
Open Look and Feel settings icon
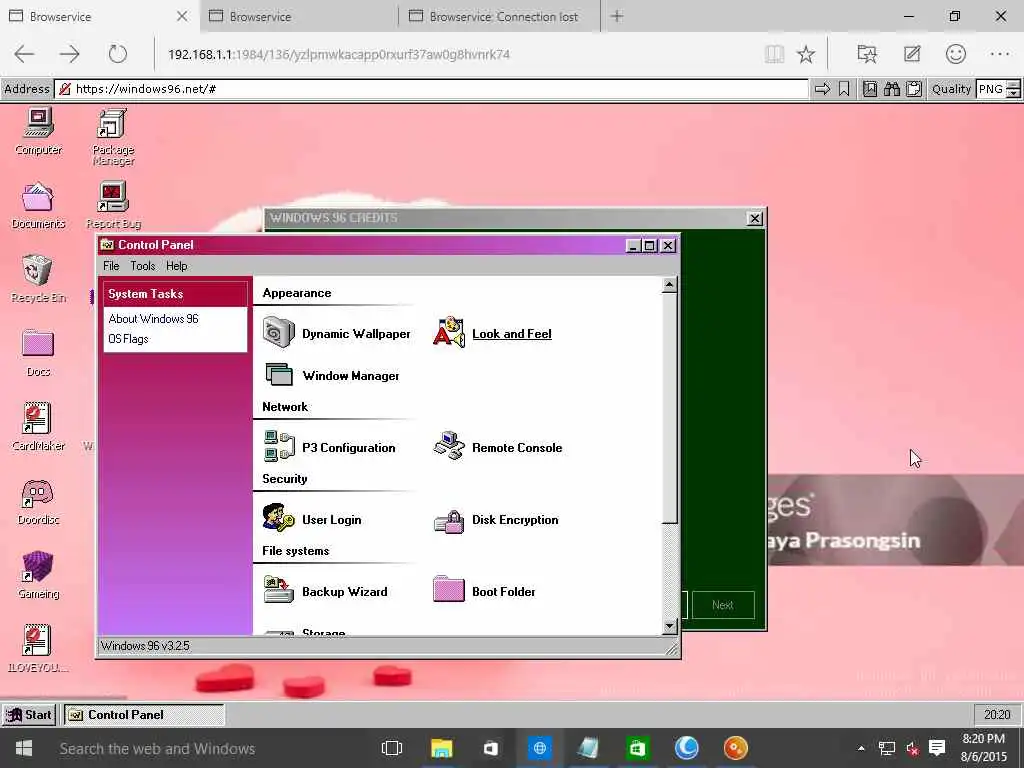[x=449, y=333]
